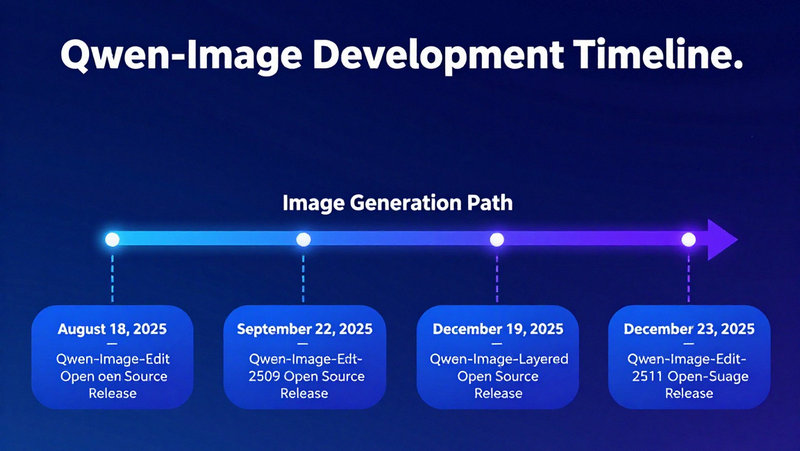Select the Qwen-Image-Layered release card
Image resolution: width=800 pixels, height=451 pixels.
(497, 357)
